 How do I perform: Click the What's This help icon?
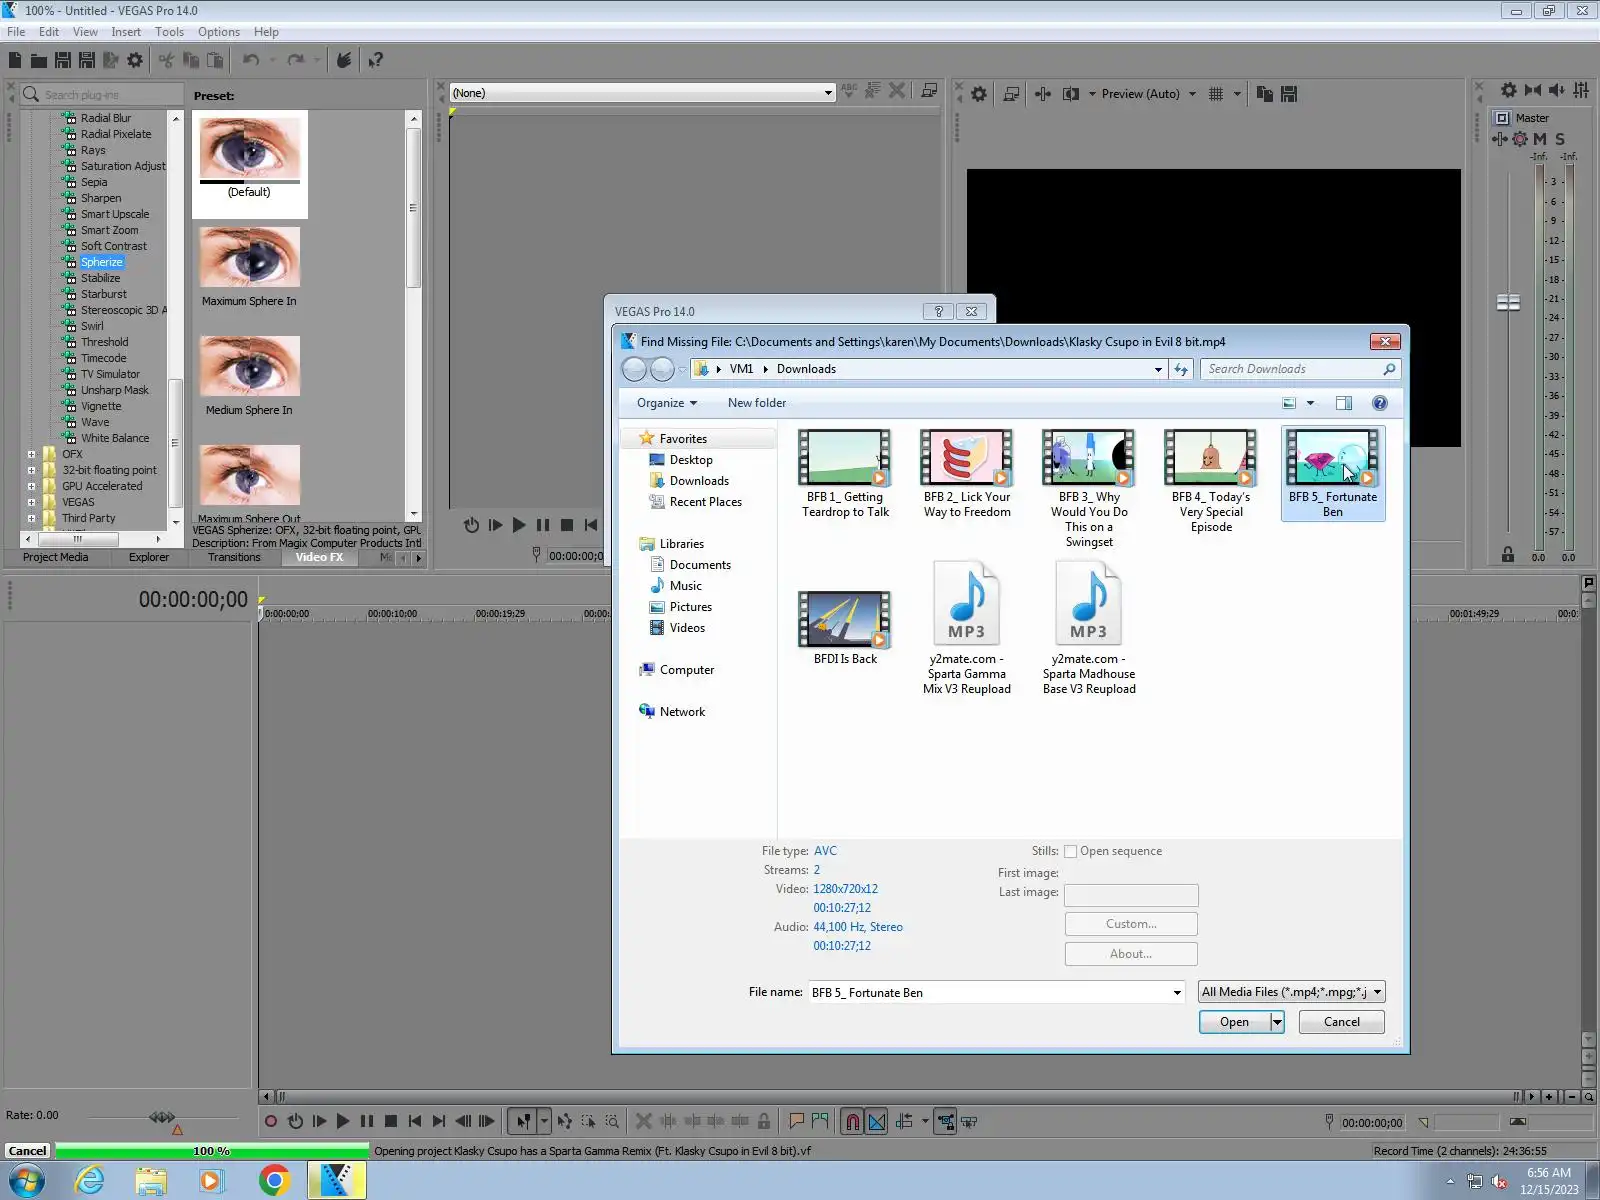(x=376, y=60)
